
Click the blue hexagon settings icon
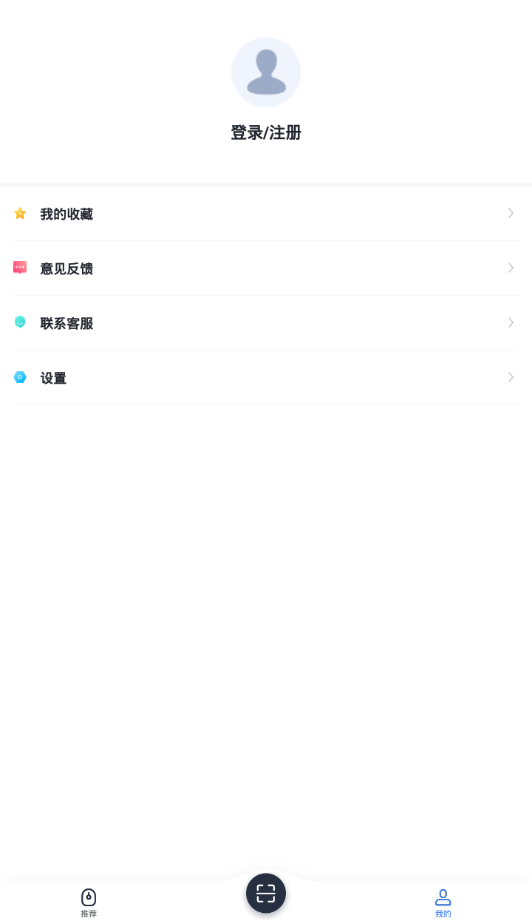[20, 377]
